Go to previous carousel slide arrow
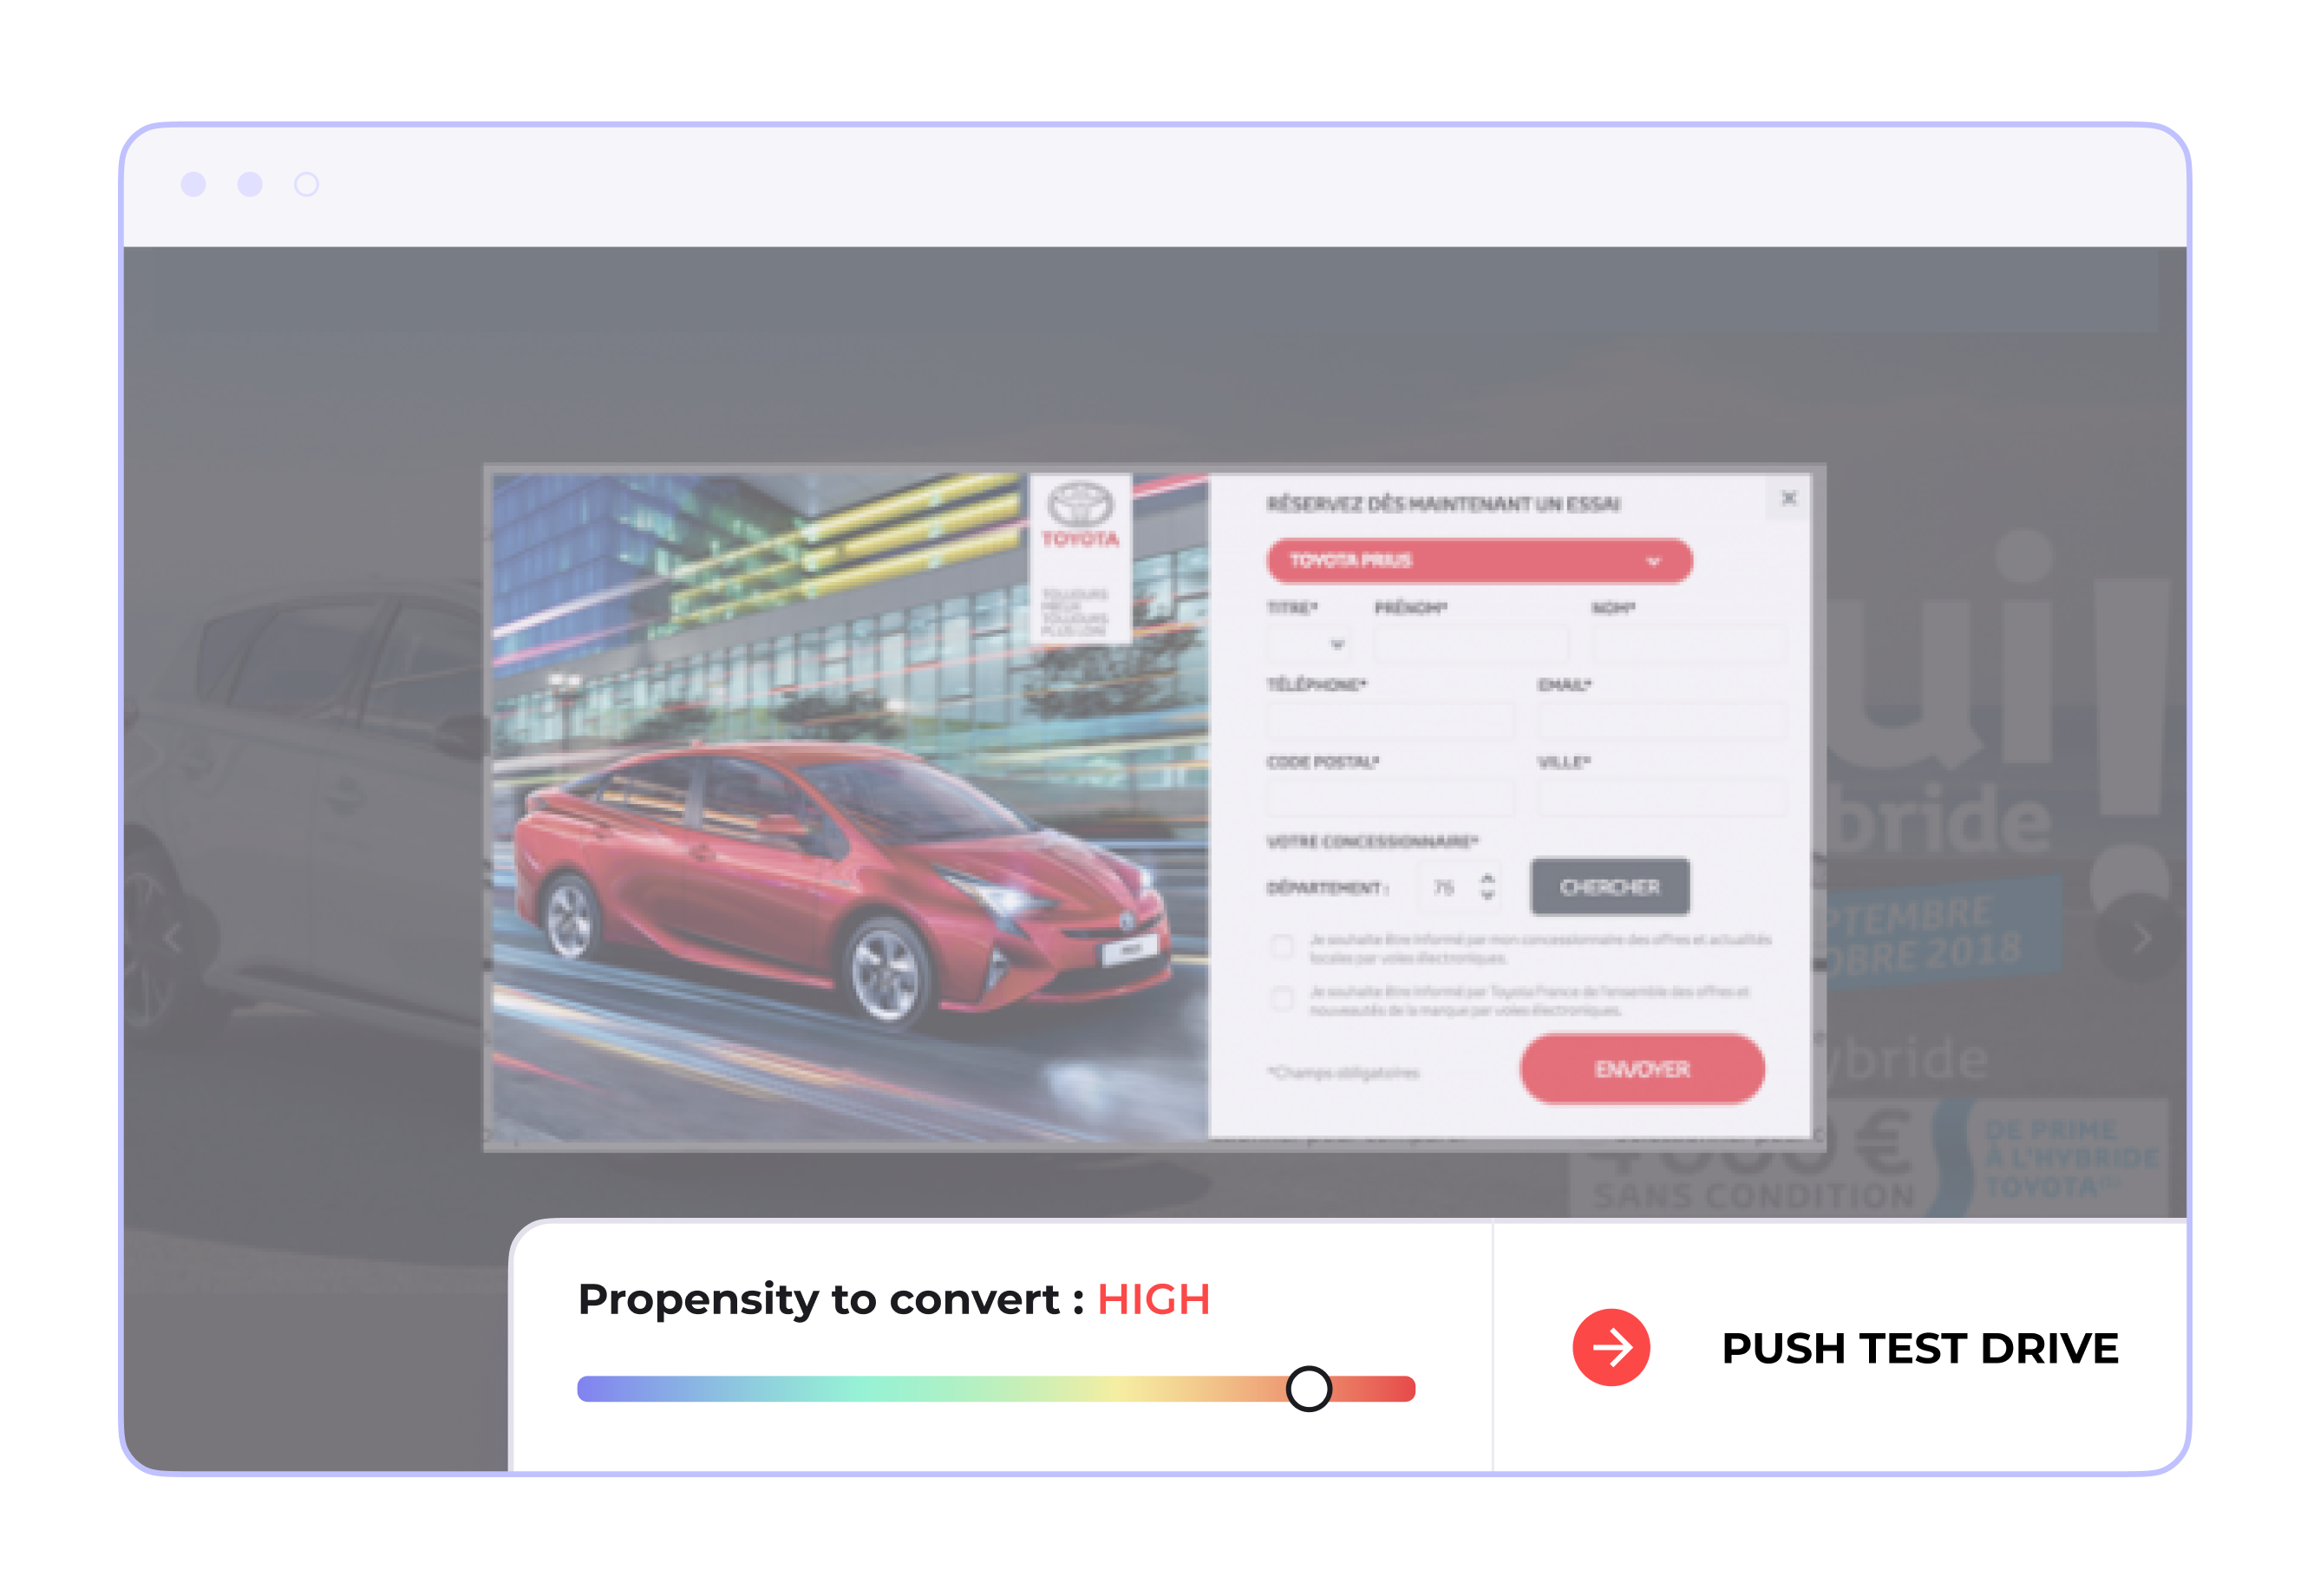This screenshot has height=1596, width=2307. (173, 939)
